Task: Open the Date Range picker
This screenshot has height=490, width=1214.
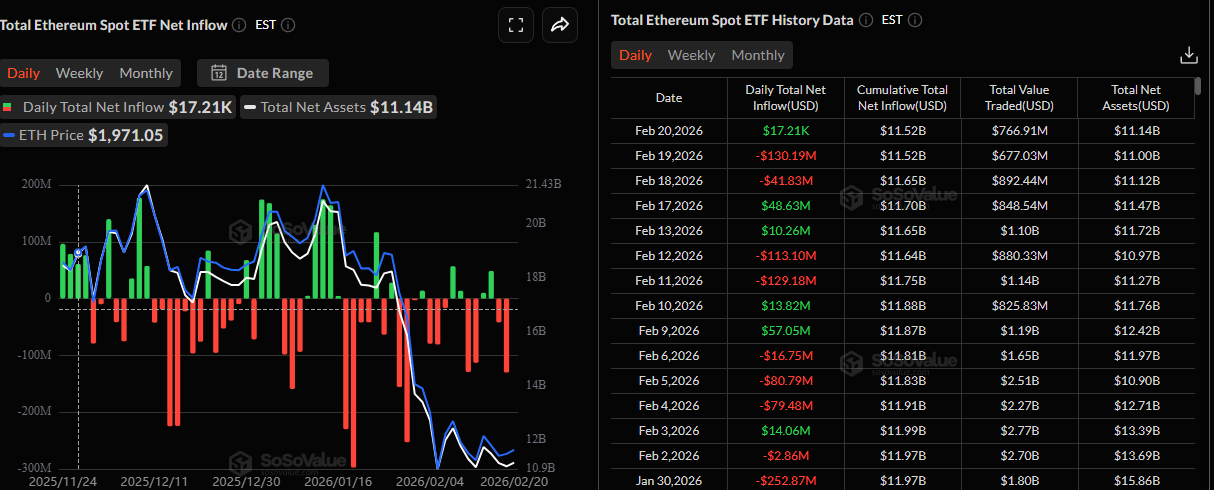Action: coord(263,73)
